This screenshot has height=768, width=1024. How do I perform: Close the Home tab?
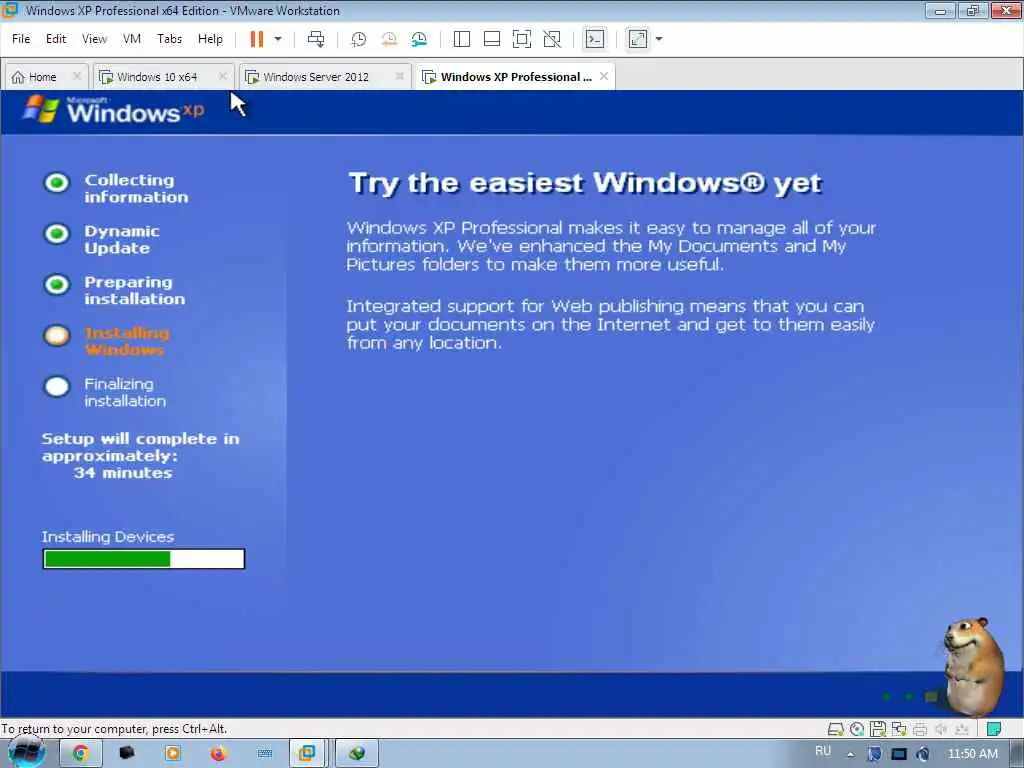(x=76, y=76)
